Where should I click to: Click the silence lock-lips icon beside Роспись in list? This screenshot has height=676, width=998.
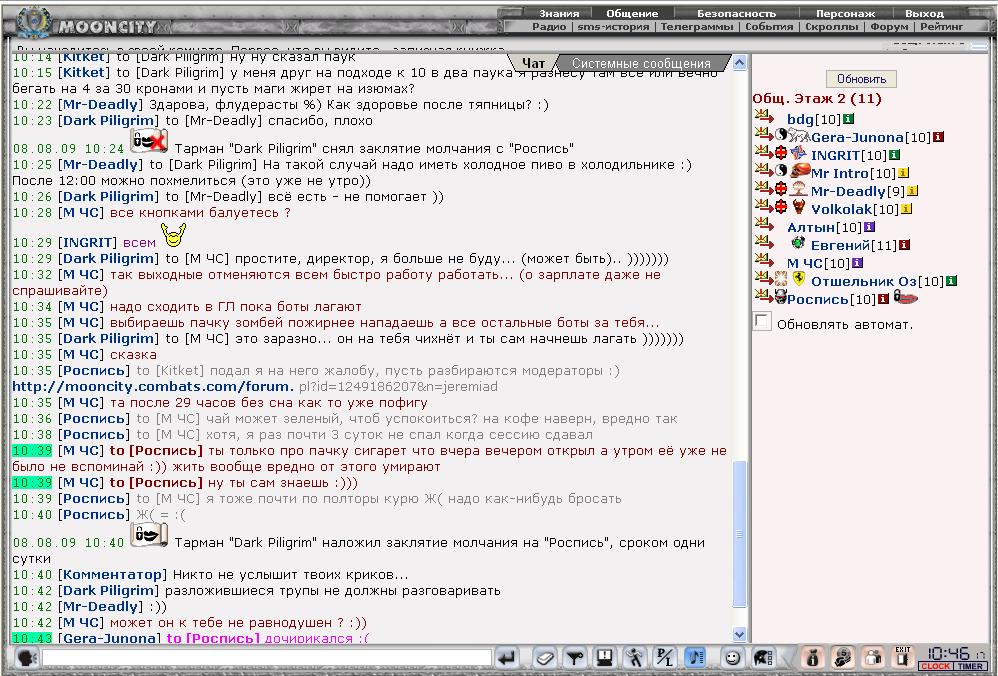pyautogui.click(x=905, y=297)
